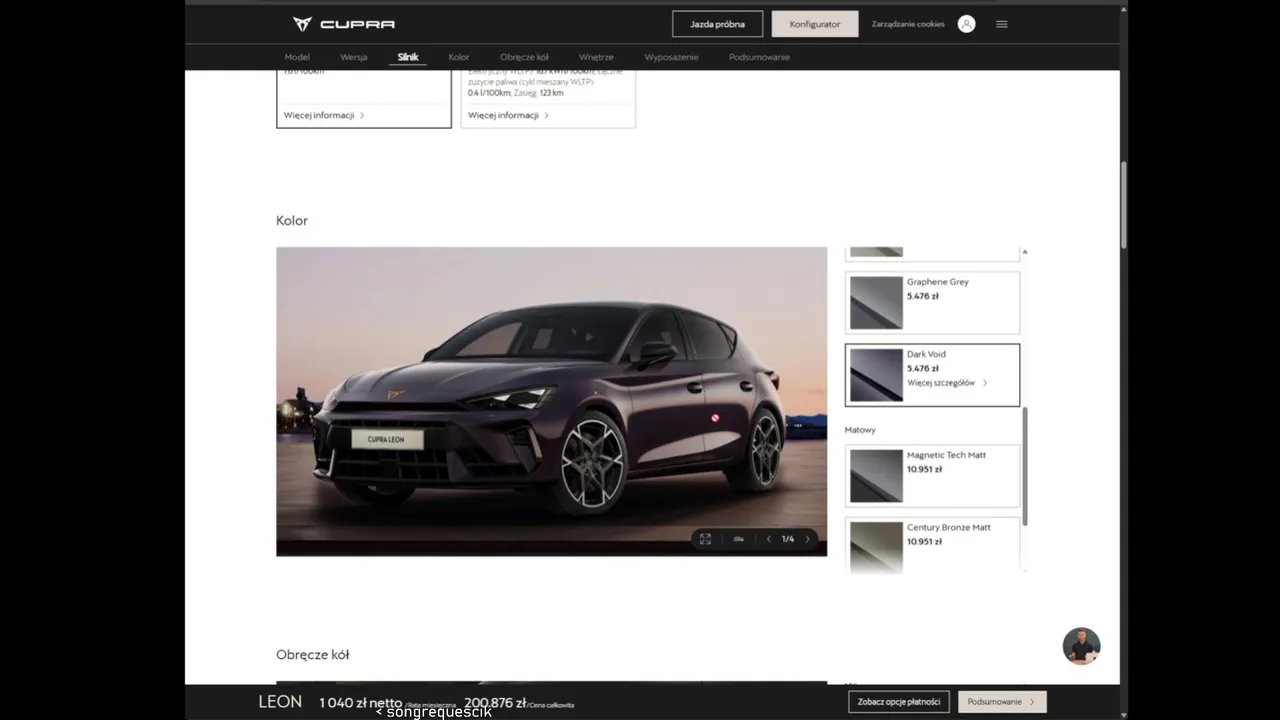Enter fullscreen view of the car image
1280x720 pixels.
(705, 539)
